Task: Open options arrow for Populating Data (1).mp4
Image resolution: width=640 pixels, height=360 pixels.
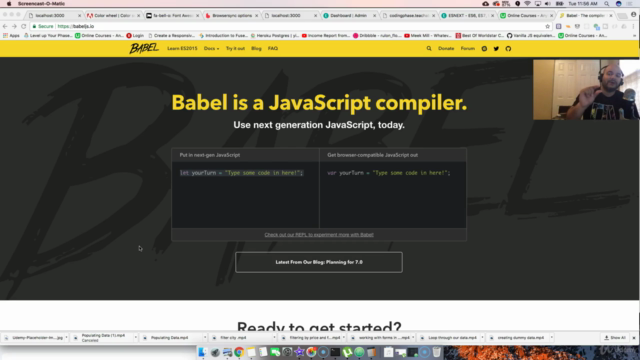Action: click(x=136, y=338)
